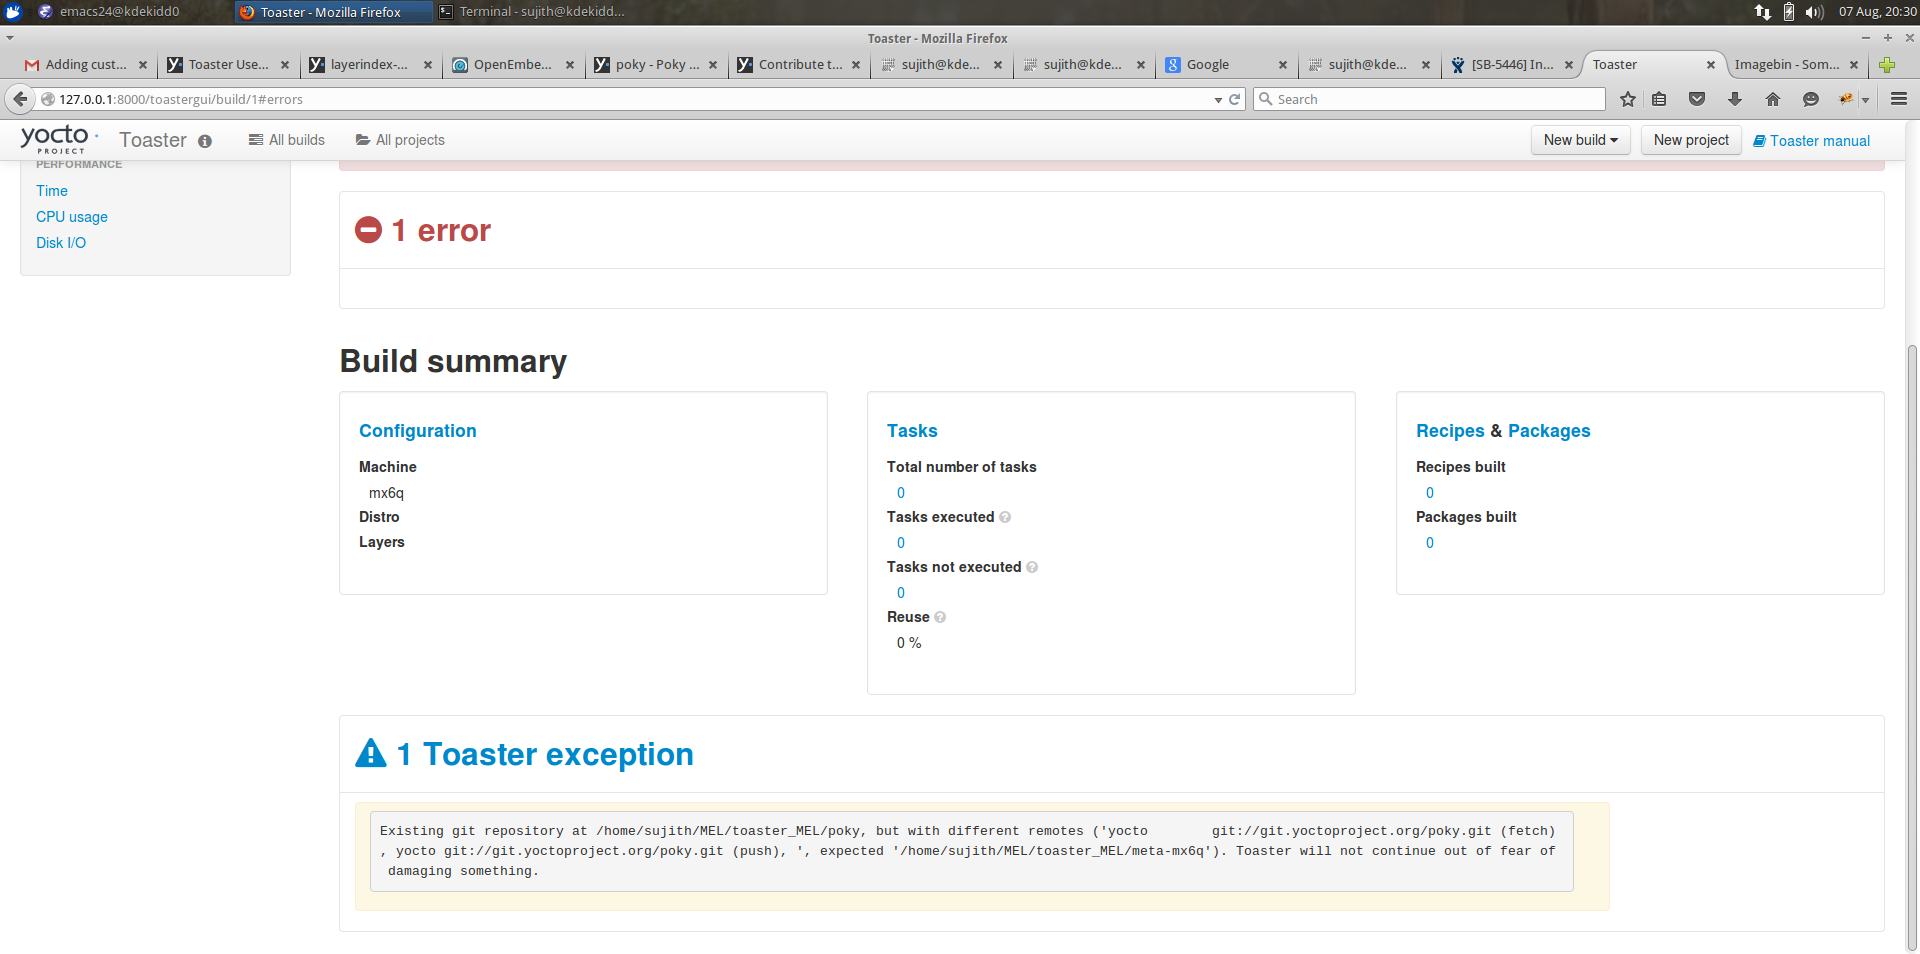
Task: Open the Disk I/O page
Action: 61,243
